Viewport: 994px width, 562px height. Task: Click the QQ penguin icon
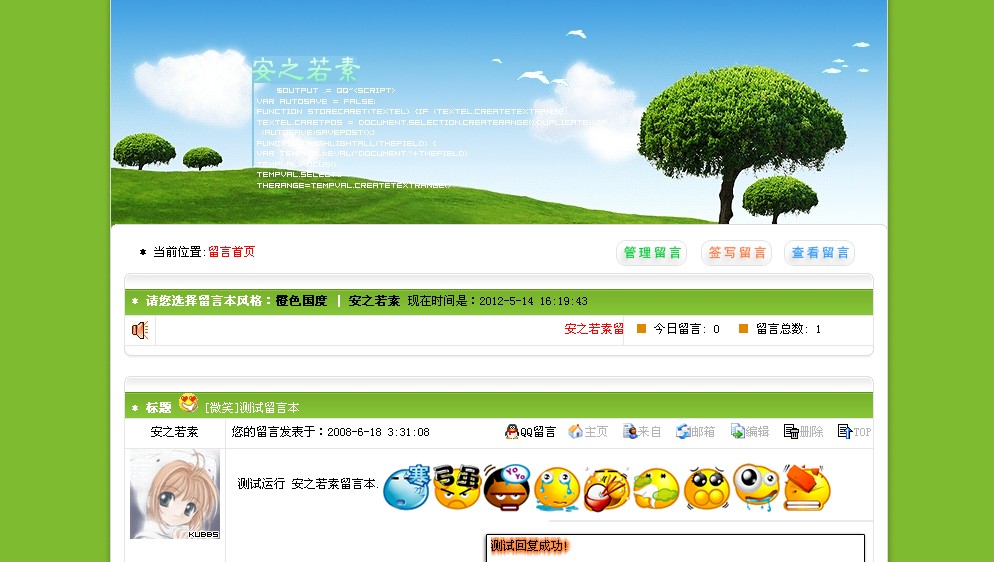point(512,431)
